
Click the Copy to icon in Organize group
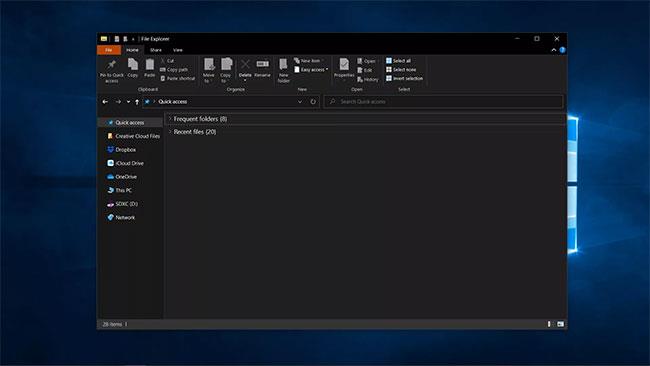coord(226,64)
